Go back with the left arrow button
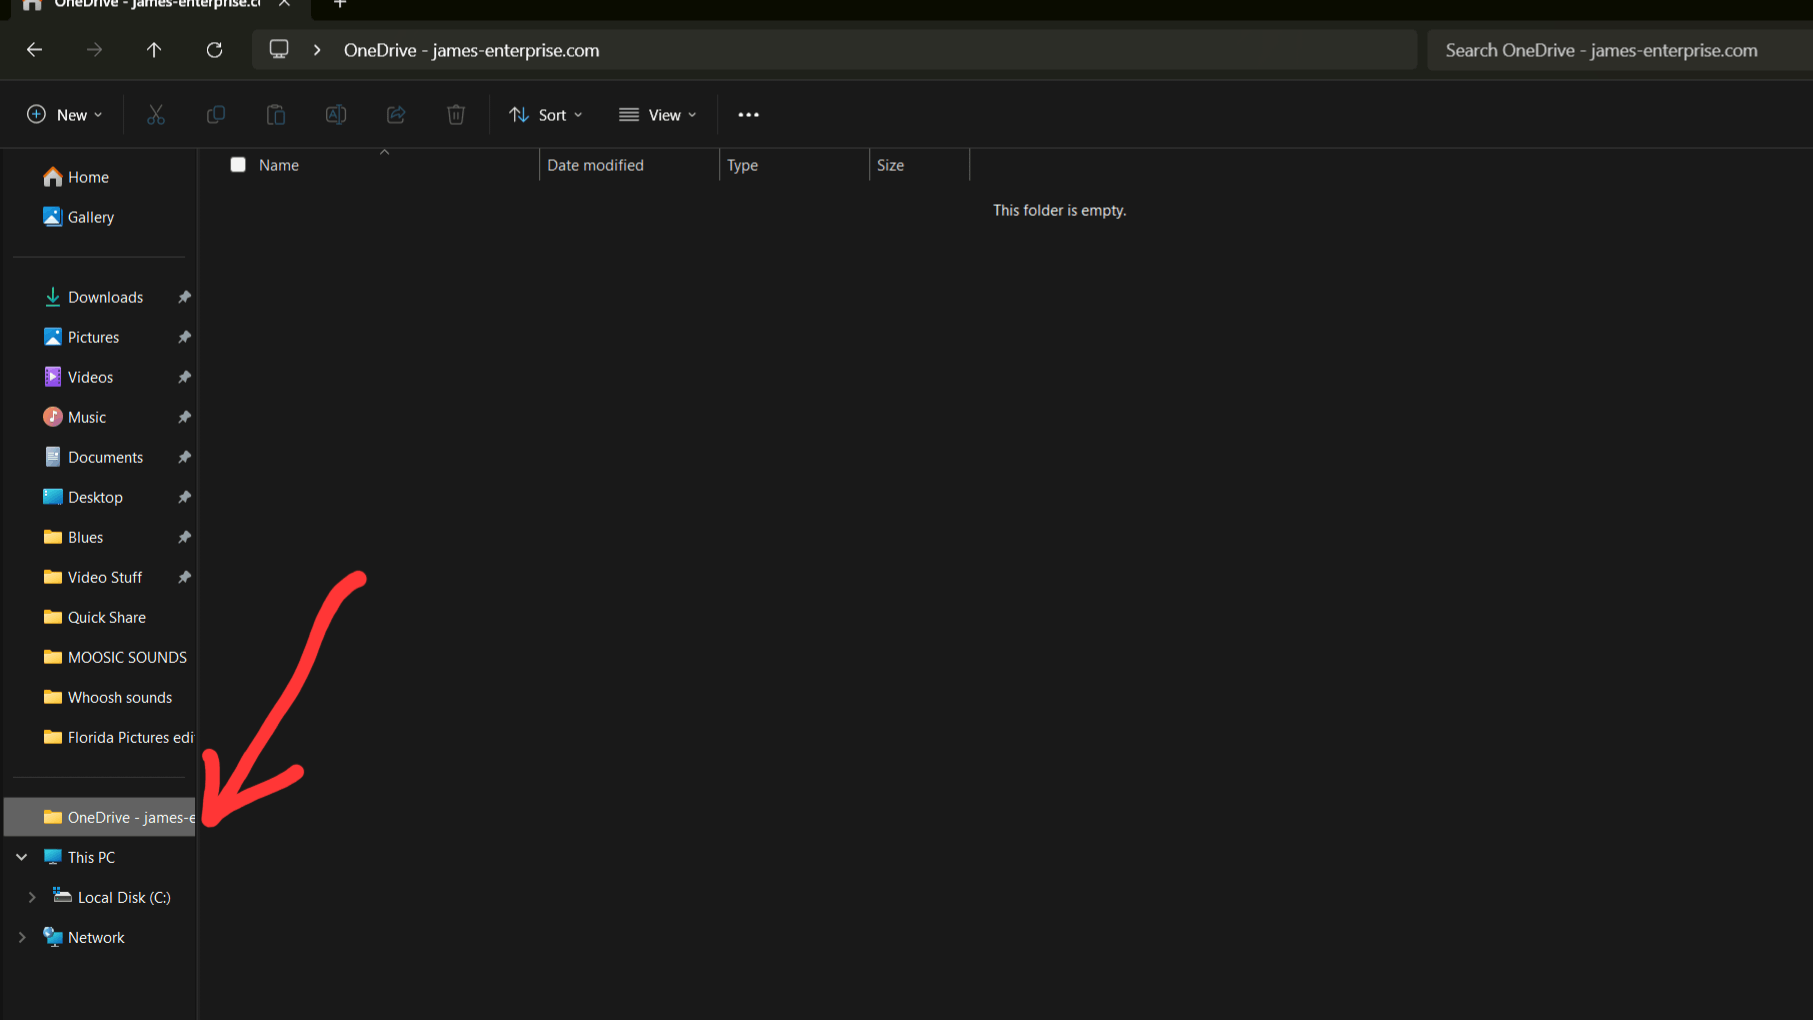The width and height of the screenshot is (1813, 1020). click(34, 50)
